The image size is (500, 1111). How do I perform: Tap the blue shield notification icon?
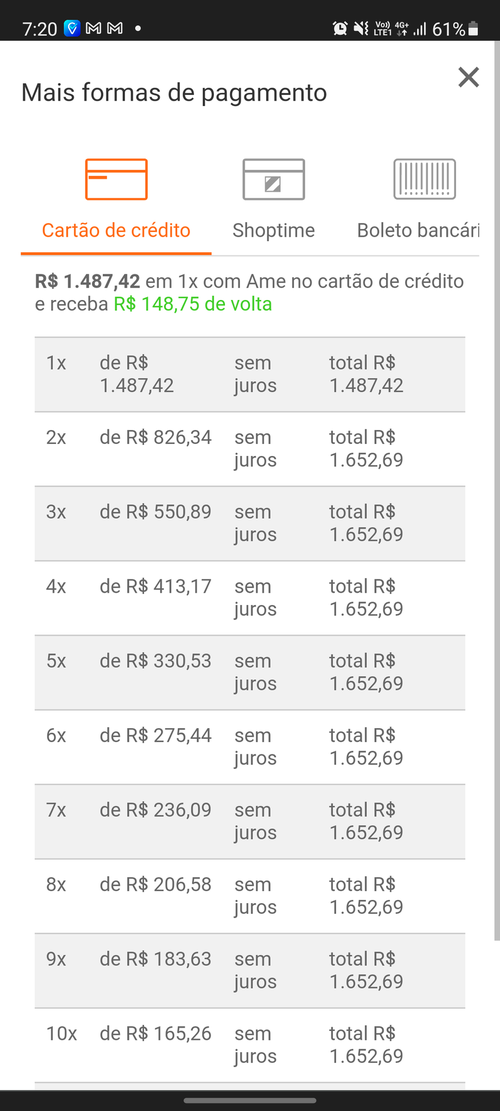click(x=72, y=29)
